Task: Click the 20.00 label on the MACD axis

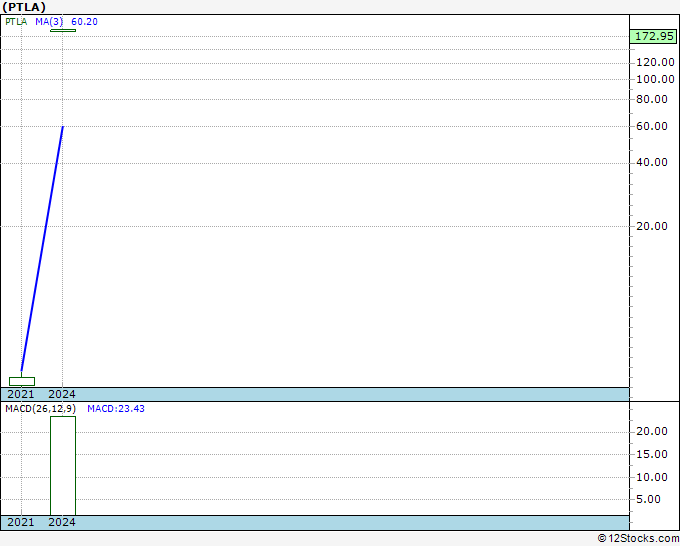Action: pos(652,431)
